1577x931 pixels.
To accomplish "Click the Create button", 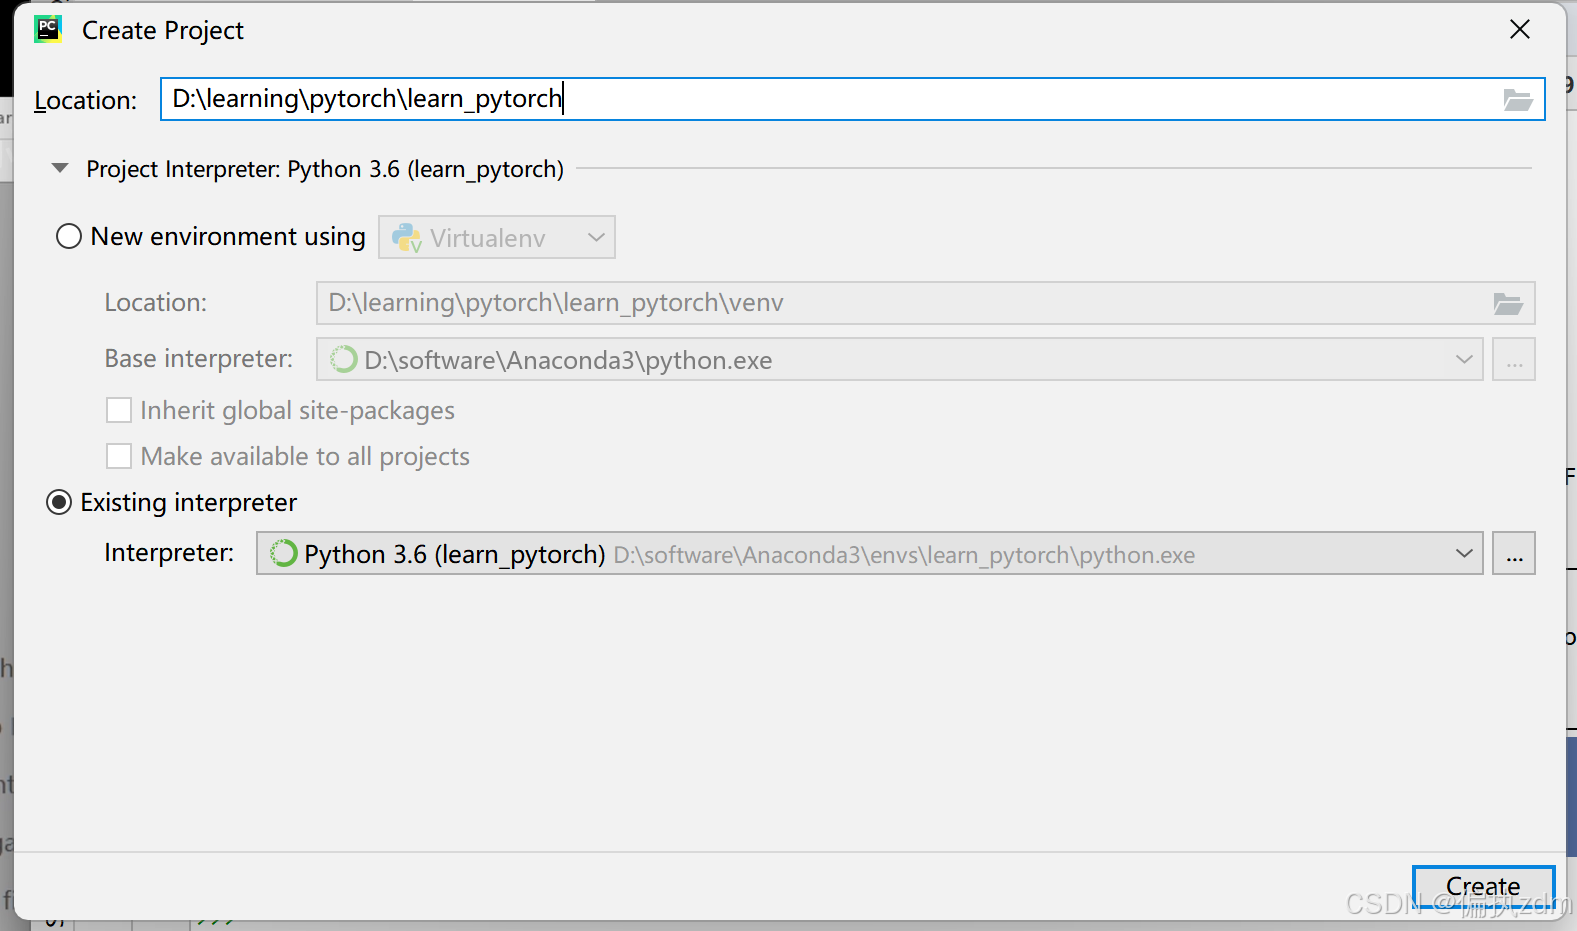I will tap(1483, 887).
